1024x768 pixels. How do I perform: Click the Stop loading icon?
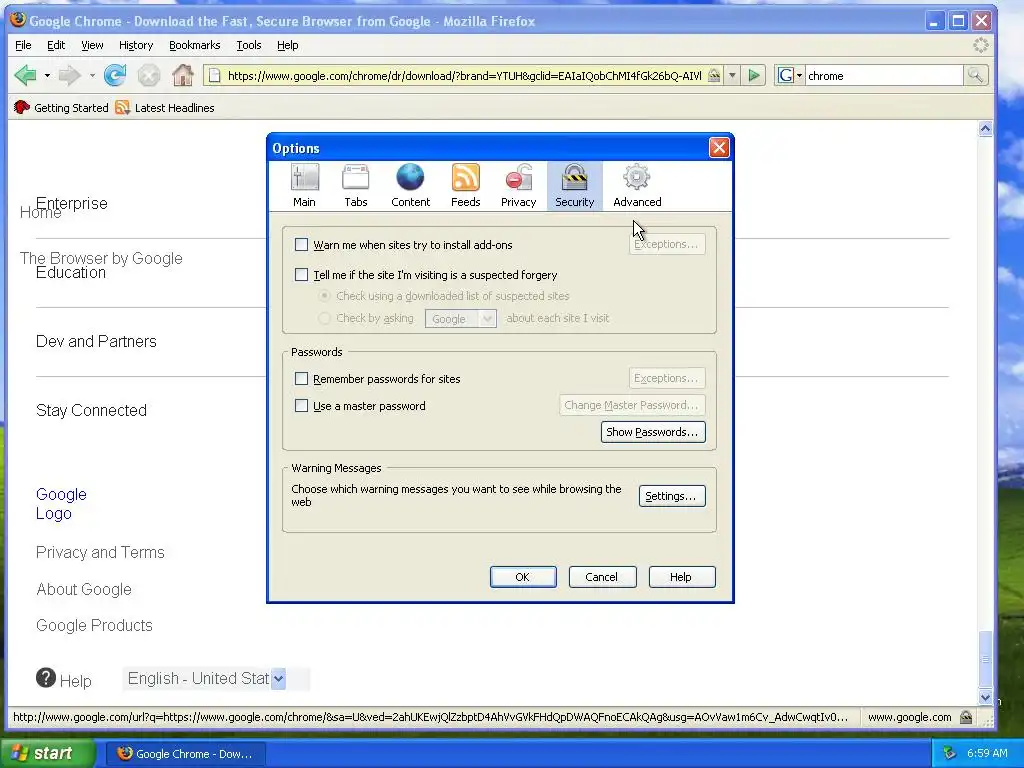pyautogui.click(x=149, y=76)
